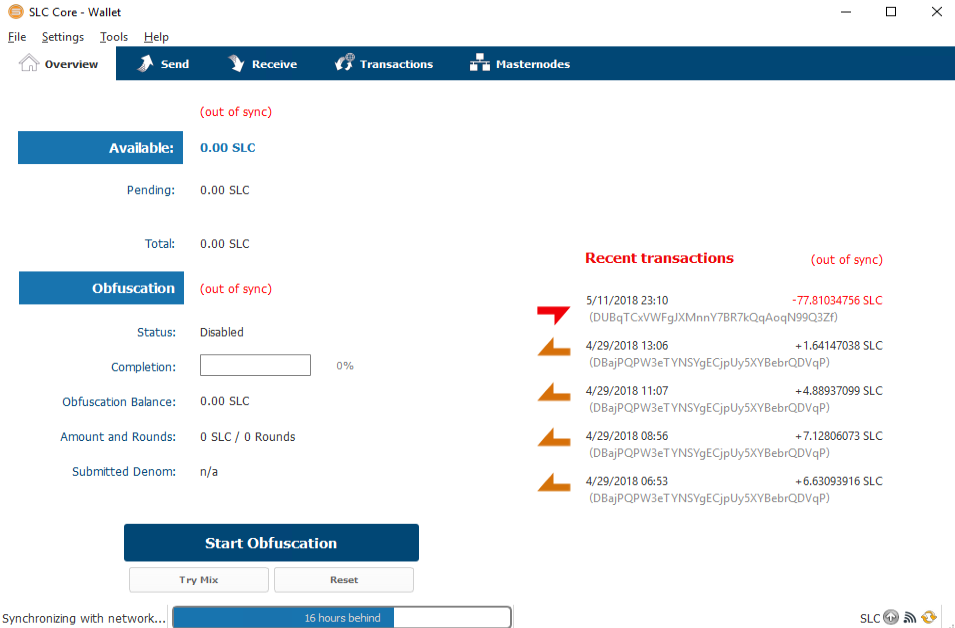Click the Available balance header
Viewport: 955px width, 628px height.
100,147
